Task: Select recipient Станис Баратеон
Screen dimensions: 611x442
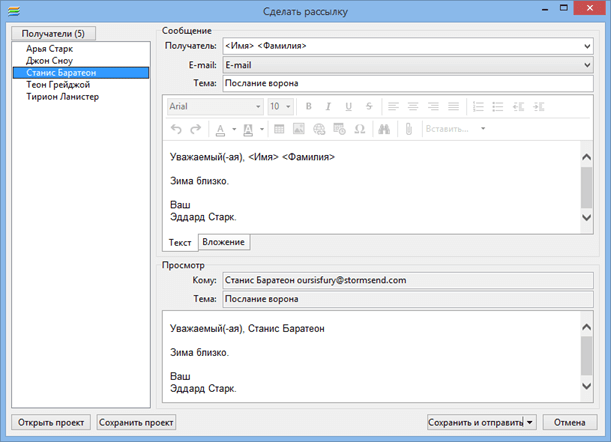Action: coord(81,73)
